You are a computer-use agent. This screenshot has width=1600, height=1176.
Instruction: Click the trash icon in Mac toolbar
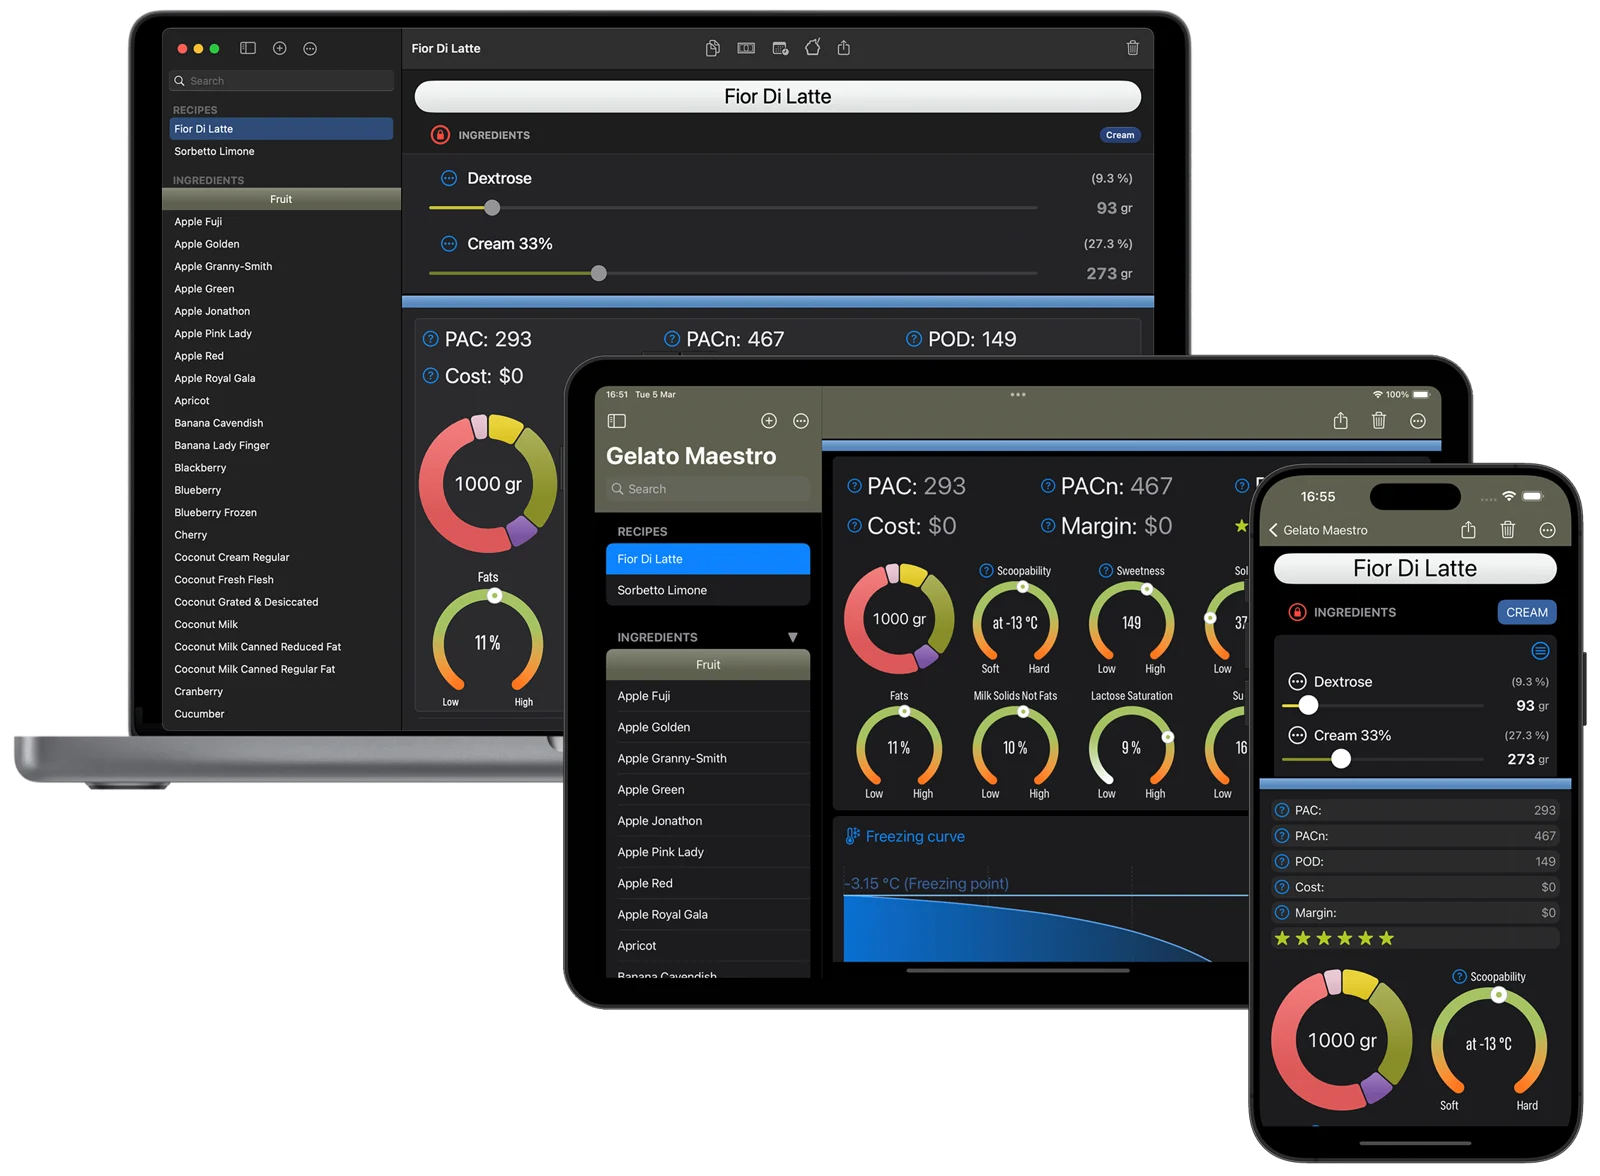[x=1132, y=48]
